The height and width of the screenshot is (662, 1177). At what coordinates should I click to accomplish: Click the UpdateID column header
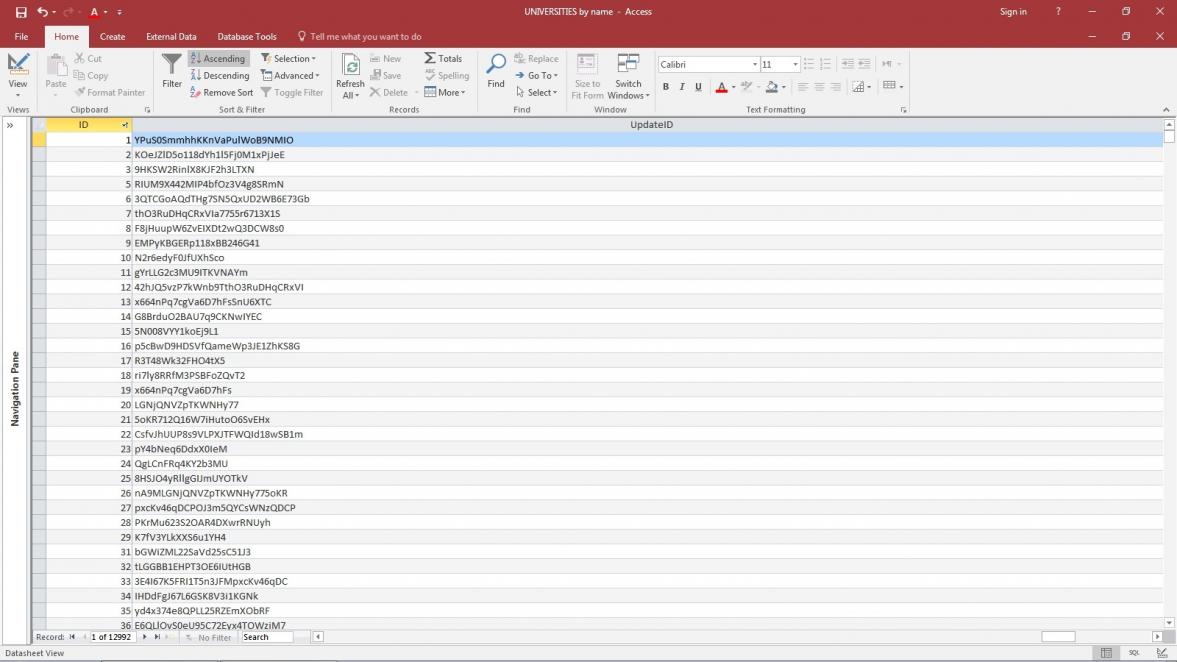pos(651,125)
